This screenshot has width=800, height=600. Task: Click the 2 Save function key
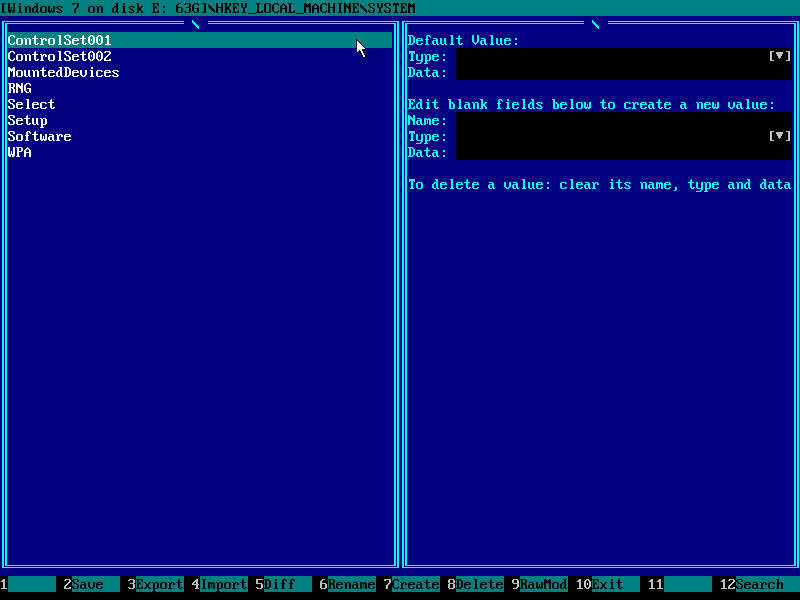(91, 584)
